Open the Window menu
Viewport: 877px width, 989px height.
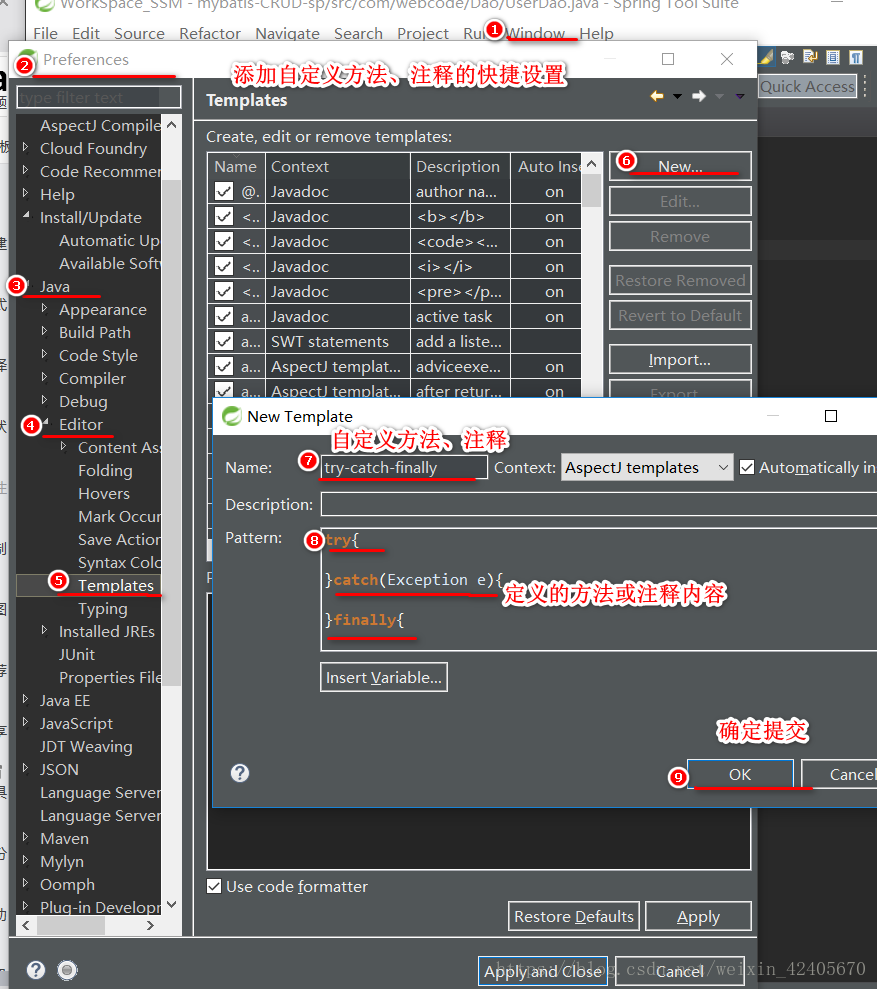coord(536,33)
